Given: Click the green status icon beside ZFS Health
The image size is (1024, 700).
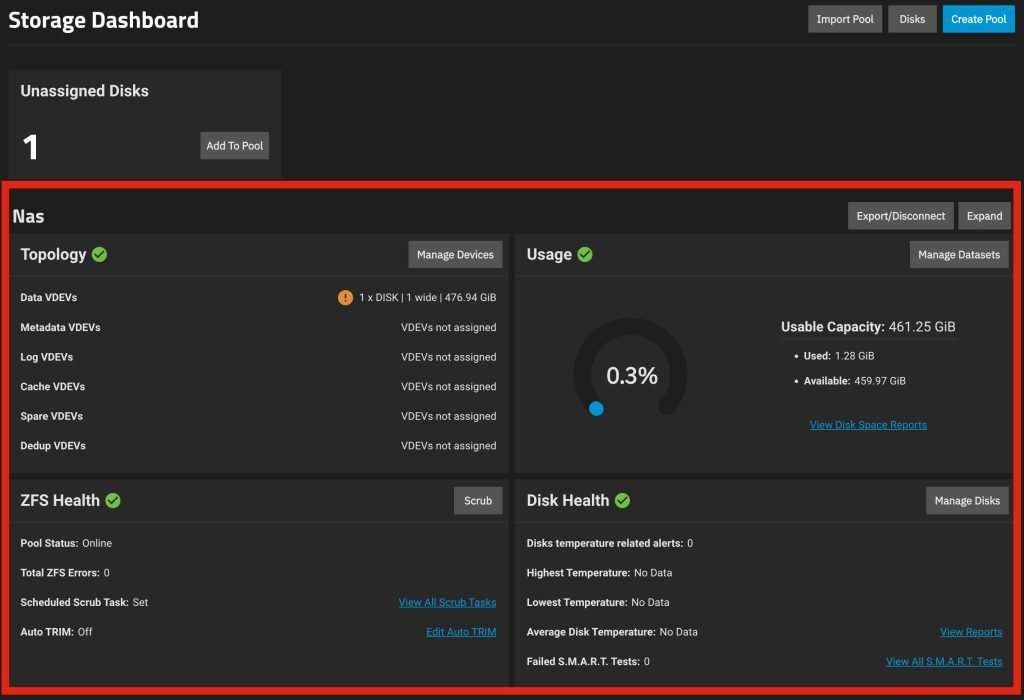Looking at the screenshot, I should coord(113,500).
